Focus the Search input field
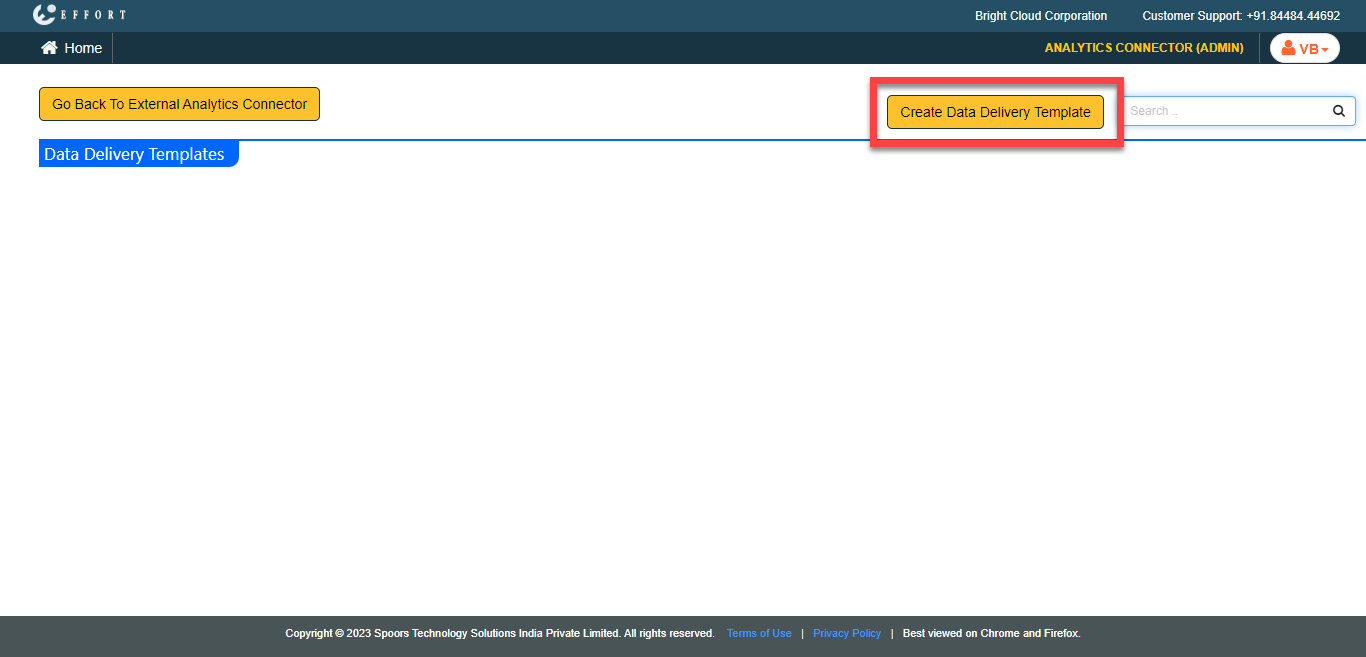Image resolution: width=1366 pixels, height=657 pixels. (1225, 111)
